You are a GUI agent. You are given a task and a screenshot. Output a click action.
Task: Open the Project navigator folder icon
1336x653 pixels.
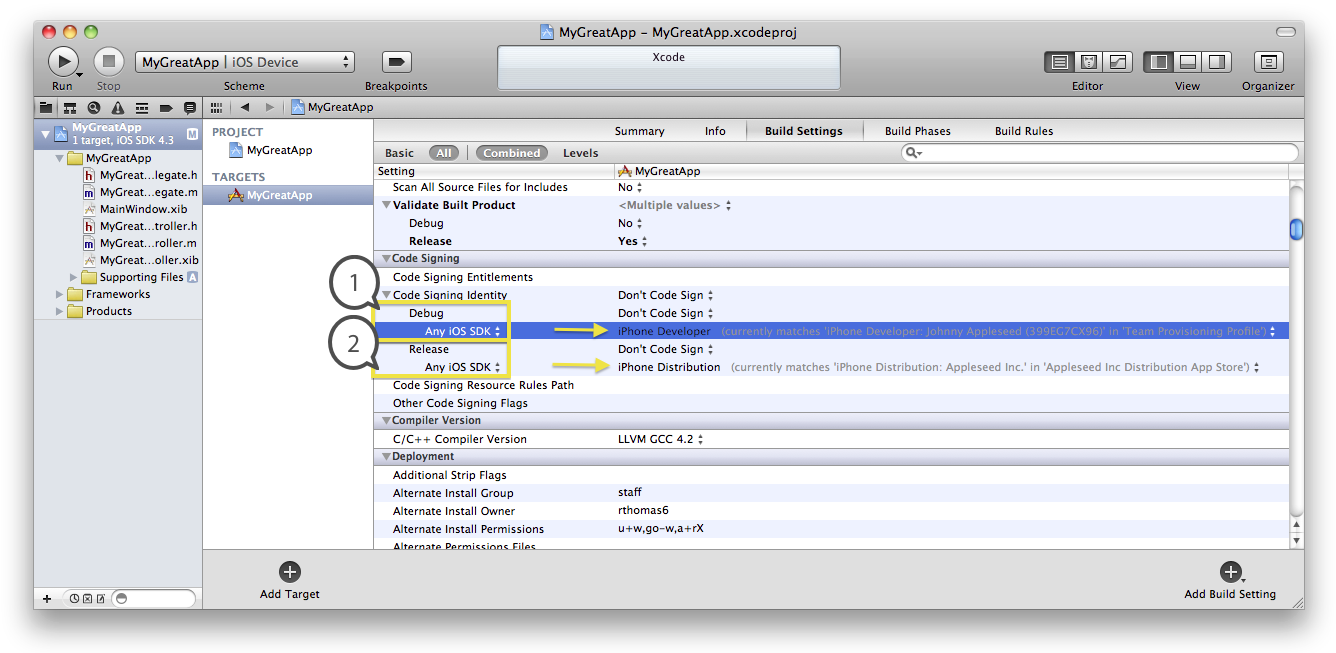click(x=46, y=108)
